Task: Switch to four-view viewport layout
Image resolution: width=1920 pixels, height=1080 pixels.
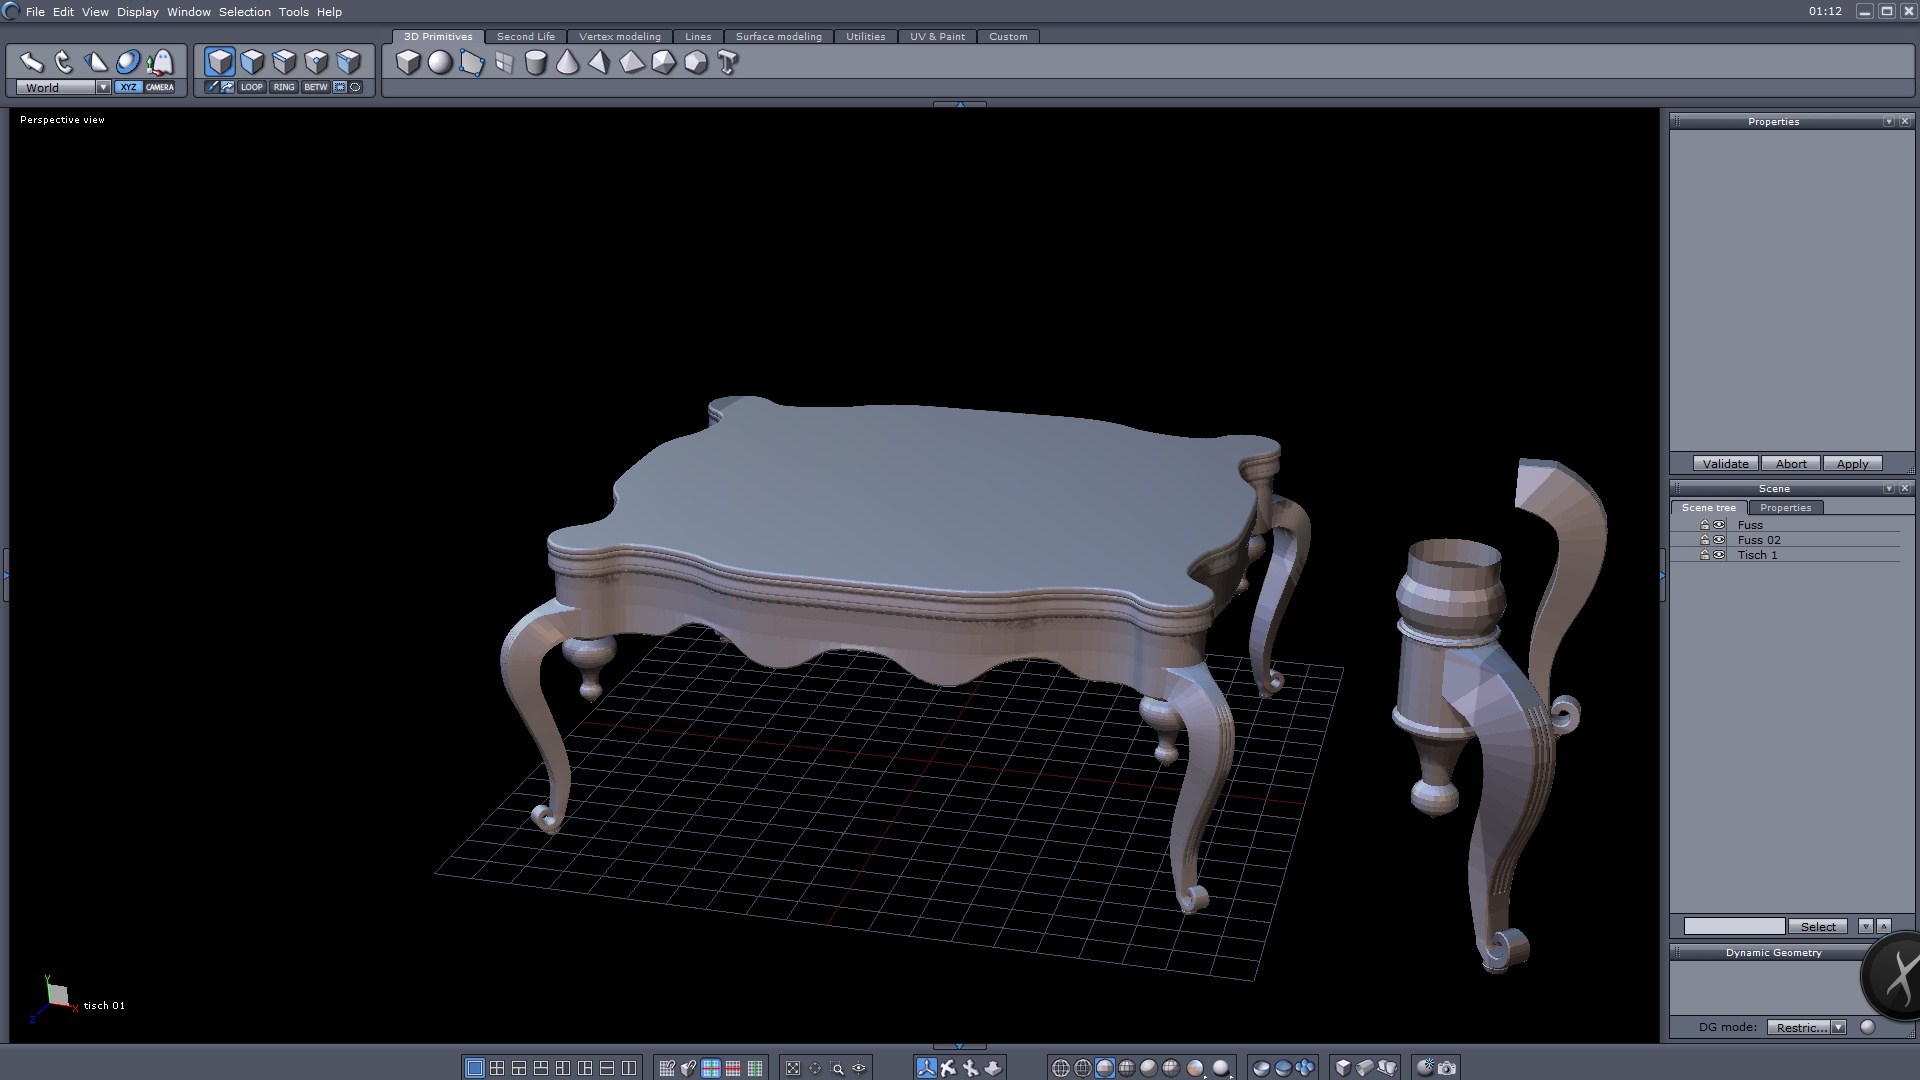Action: click(497, 1068)
